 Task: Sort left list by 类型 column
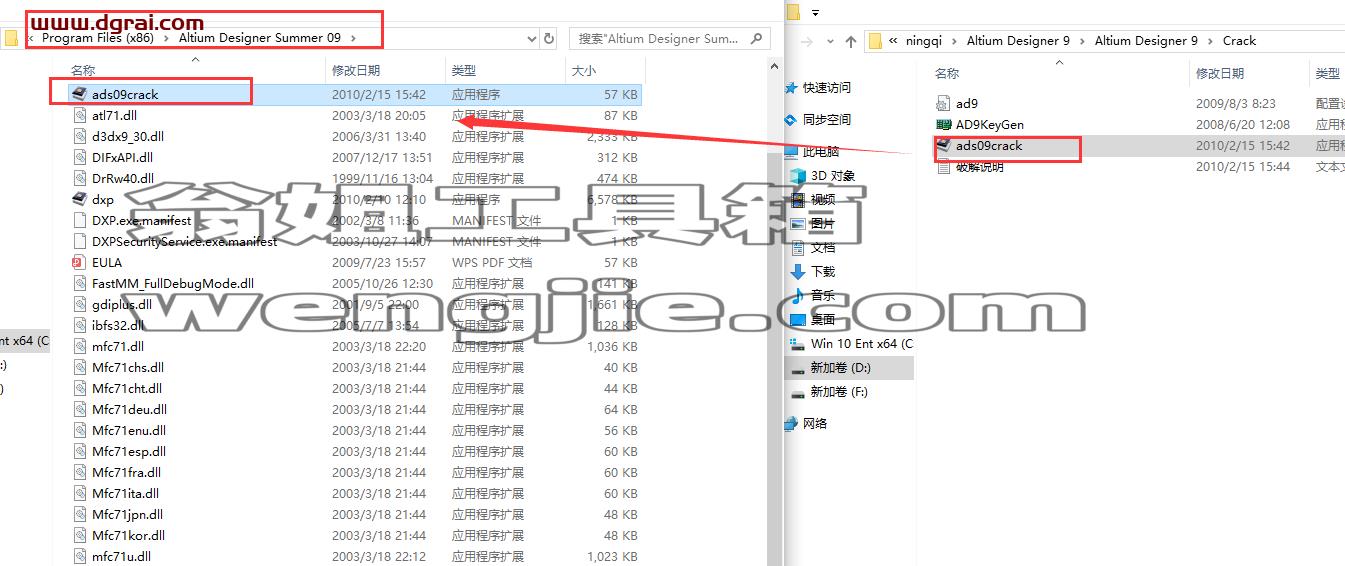(x=464, y=71)
